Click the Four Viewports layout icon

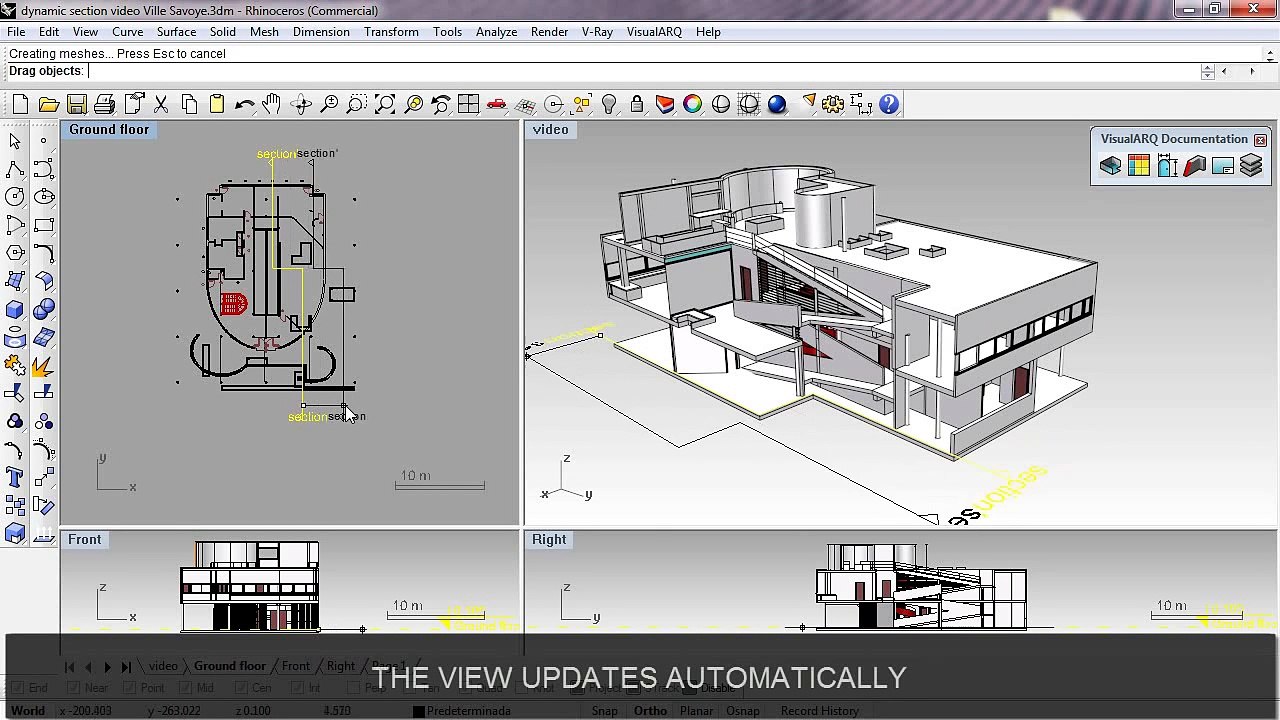(x=468, y=104)
